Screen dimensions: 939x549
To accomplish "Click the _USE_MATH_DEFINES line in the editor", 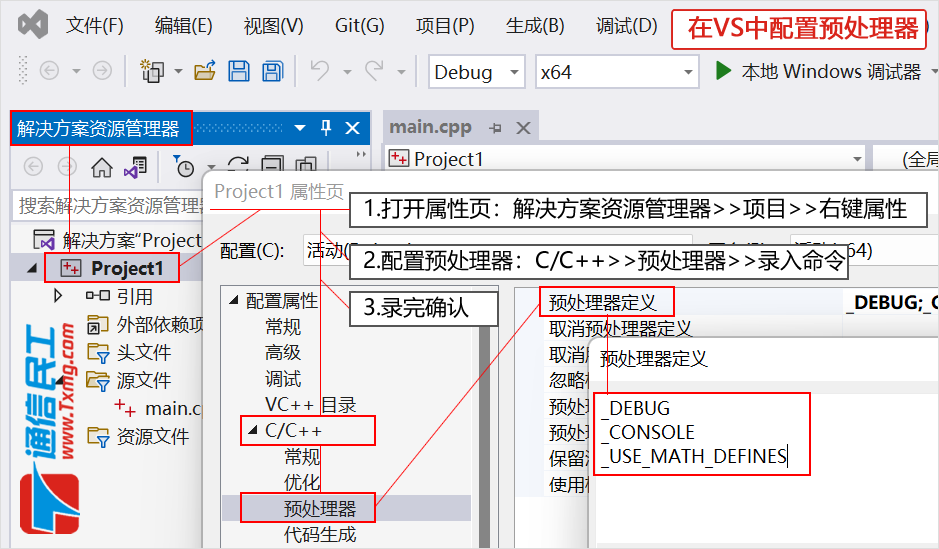I will [x=695, y=456].
